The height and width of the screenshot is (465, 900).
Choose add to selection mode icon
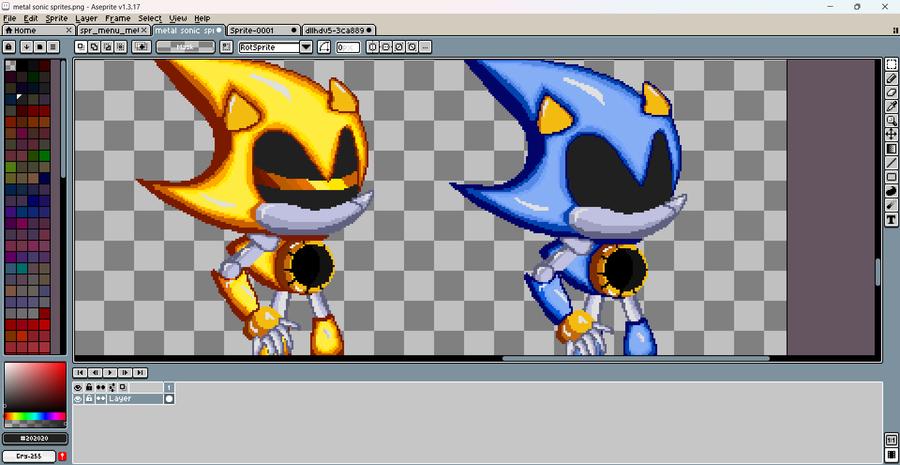[95, 47]
